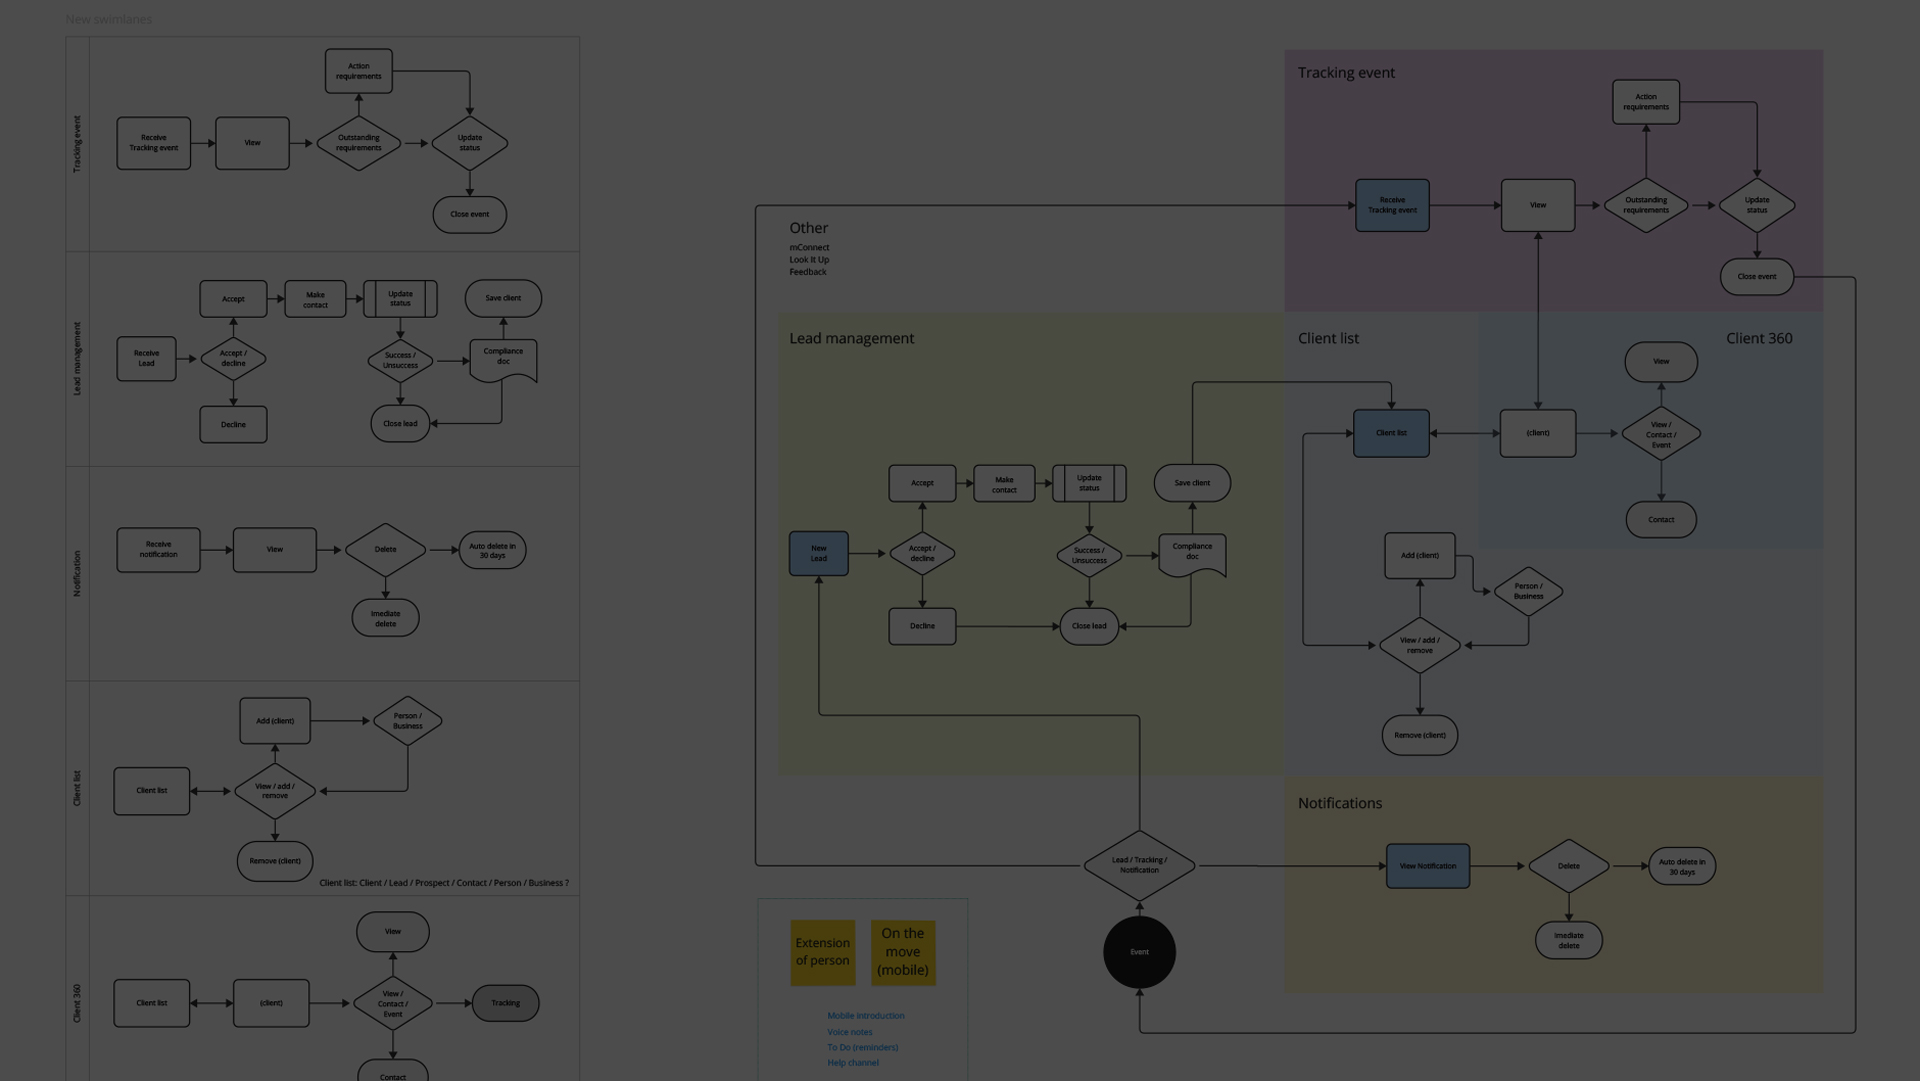Click Close event node in purple Tracking event area
The width and height of the screenshot is (1920, 1081).
1757,277
